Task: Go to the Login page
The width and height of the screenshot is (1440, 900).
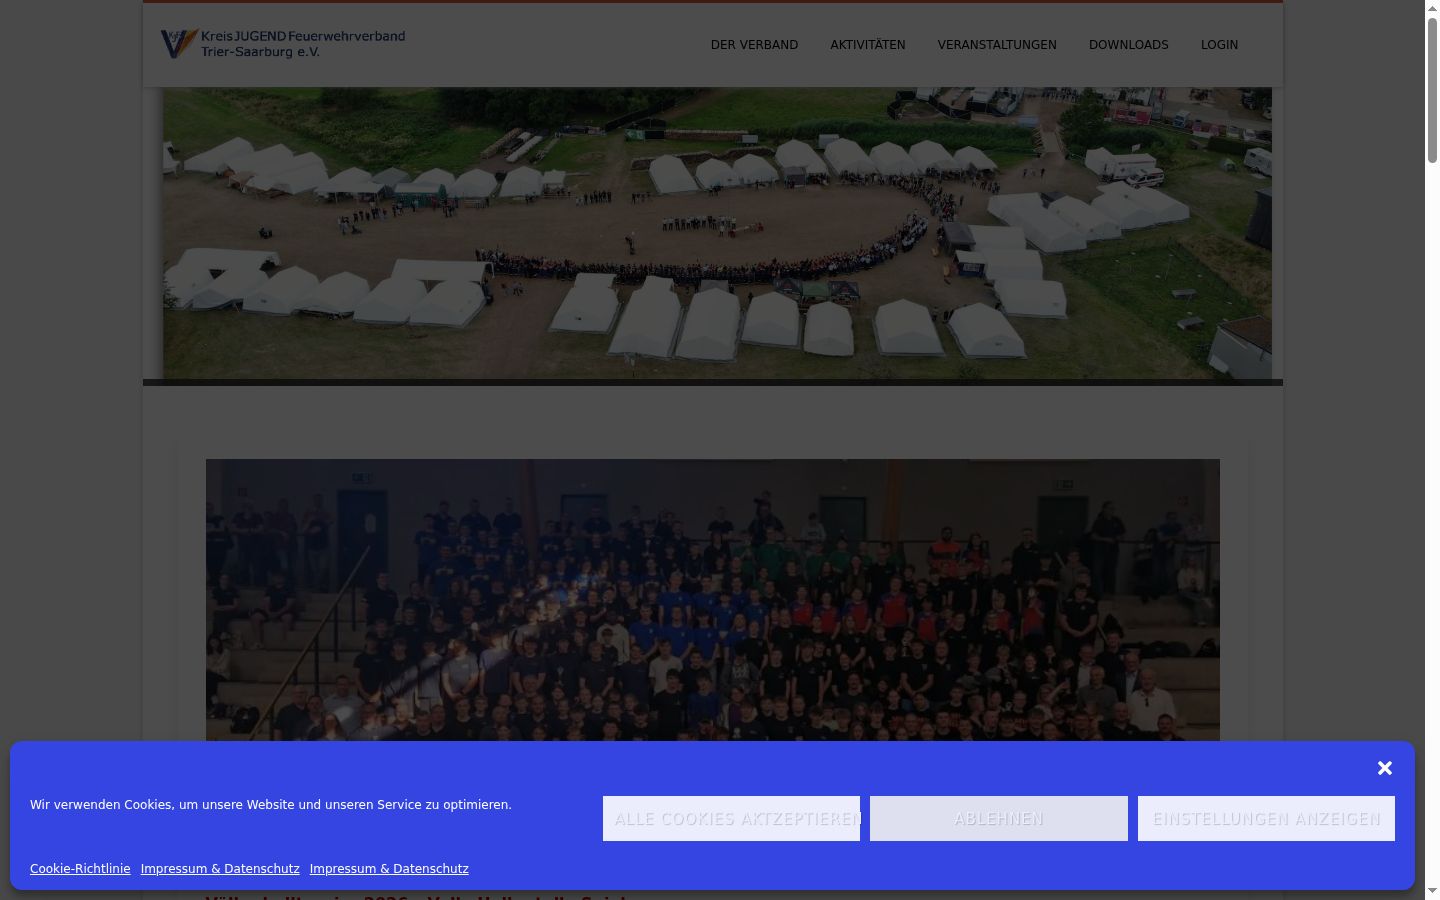Action: (x=1219, y=45)
